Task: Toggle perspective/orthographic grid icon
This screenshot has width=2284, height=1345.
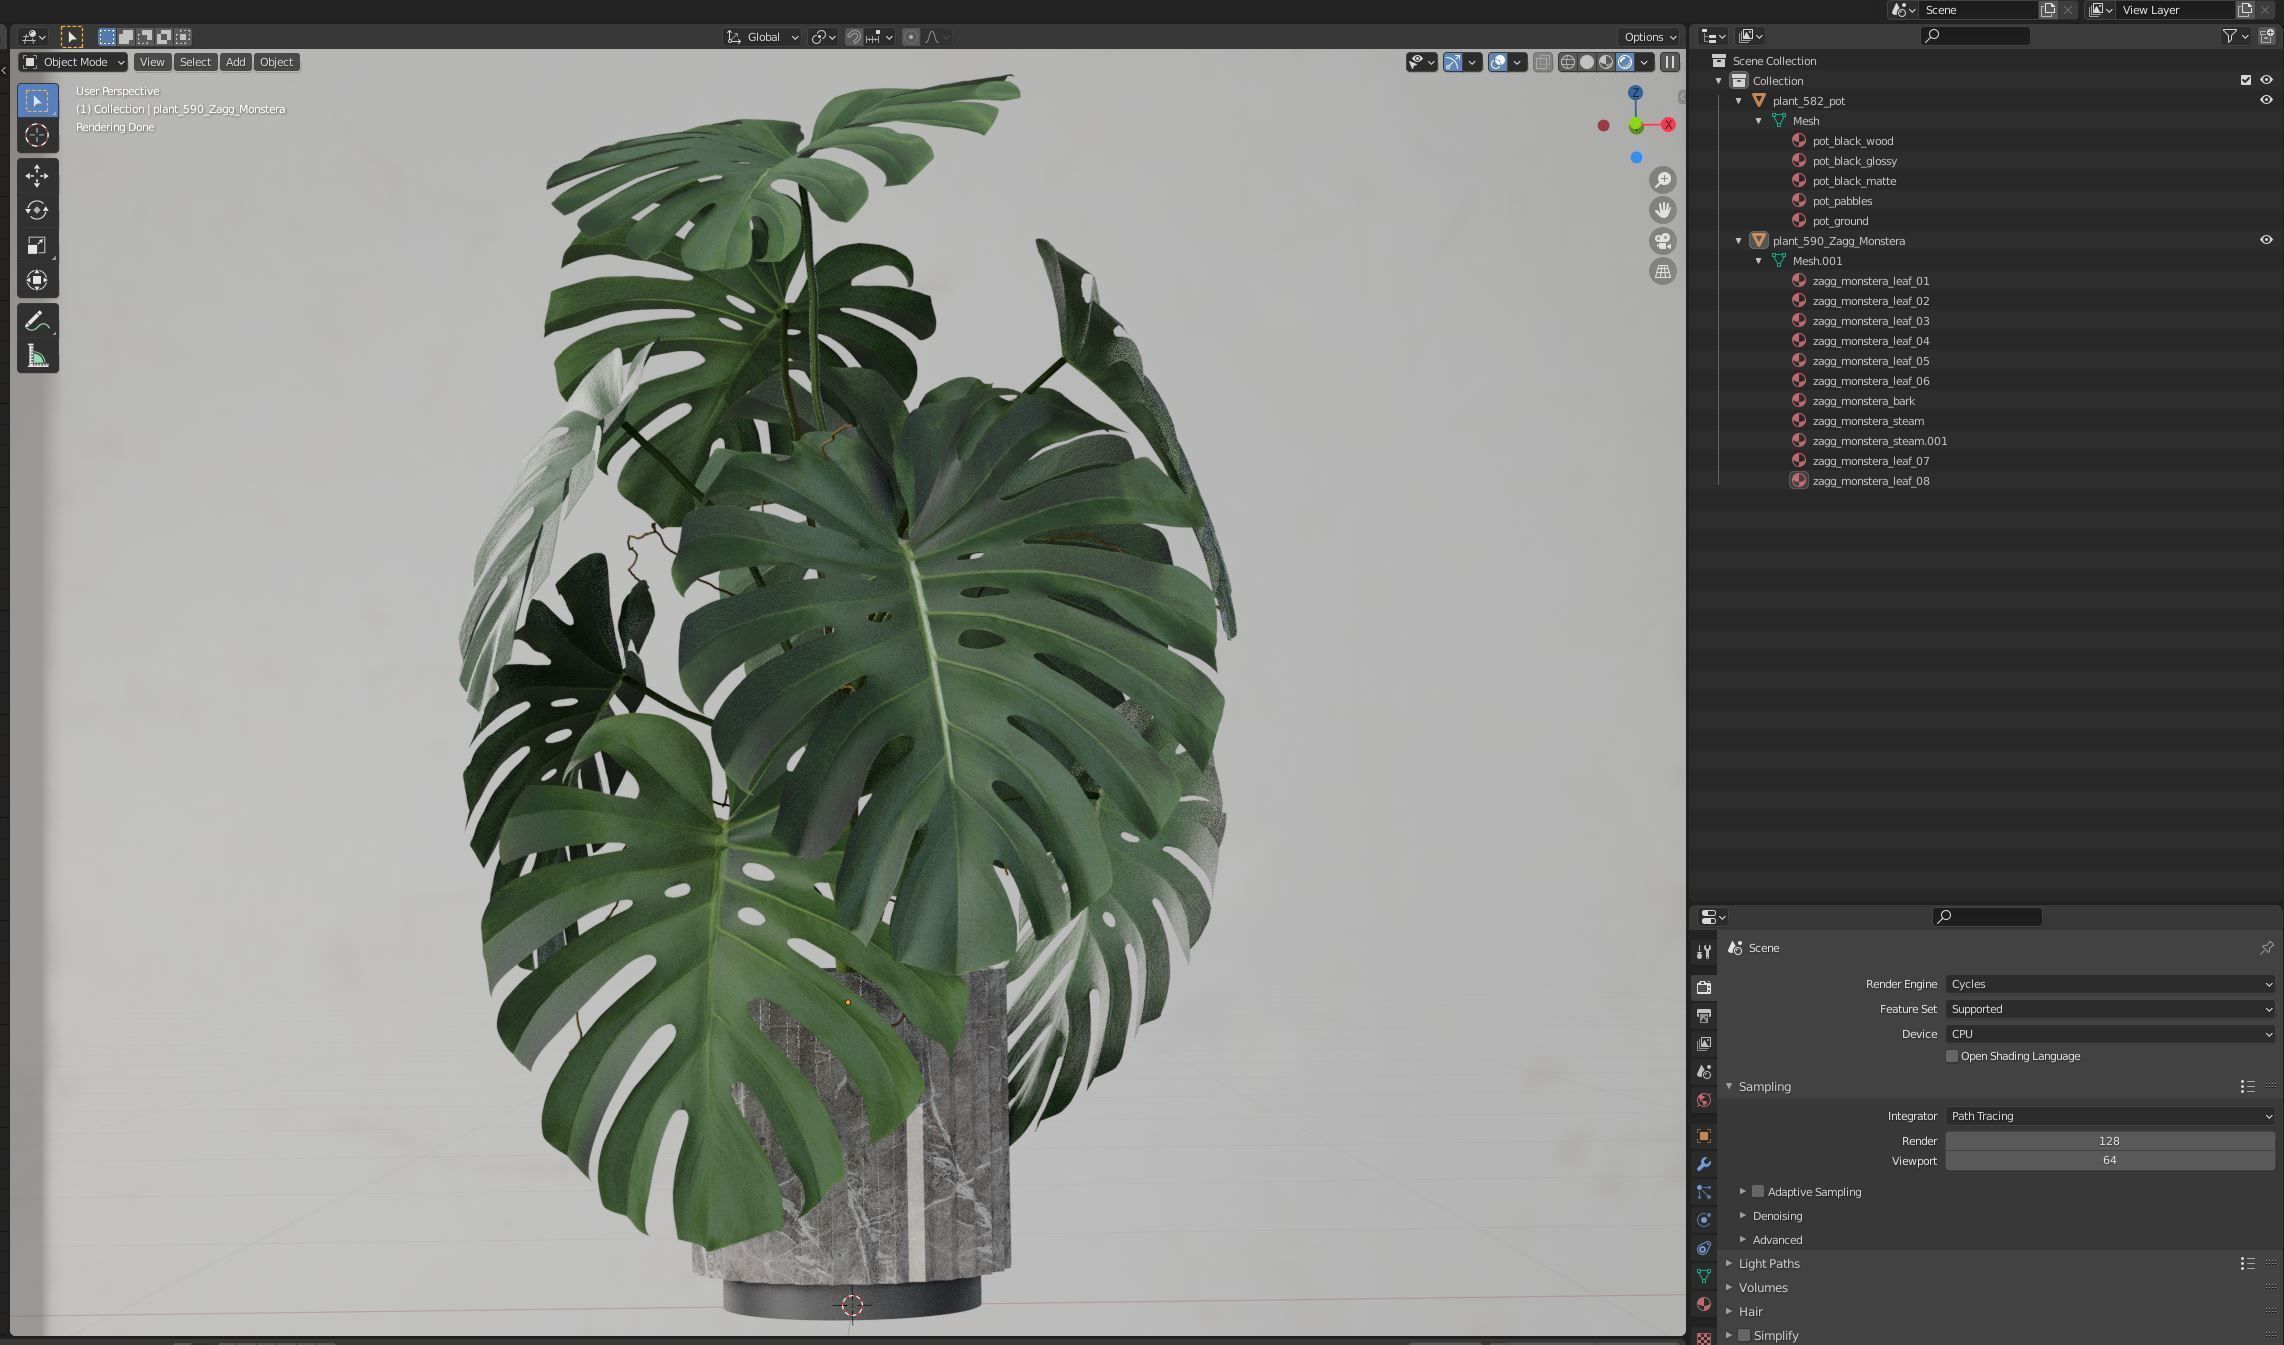Action: pos(1662,272)
